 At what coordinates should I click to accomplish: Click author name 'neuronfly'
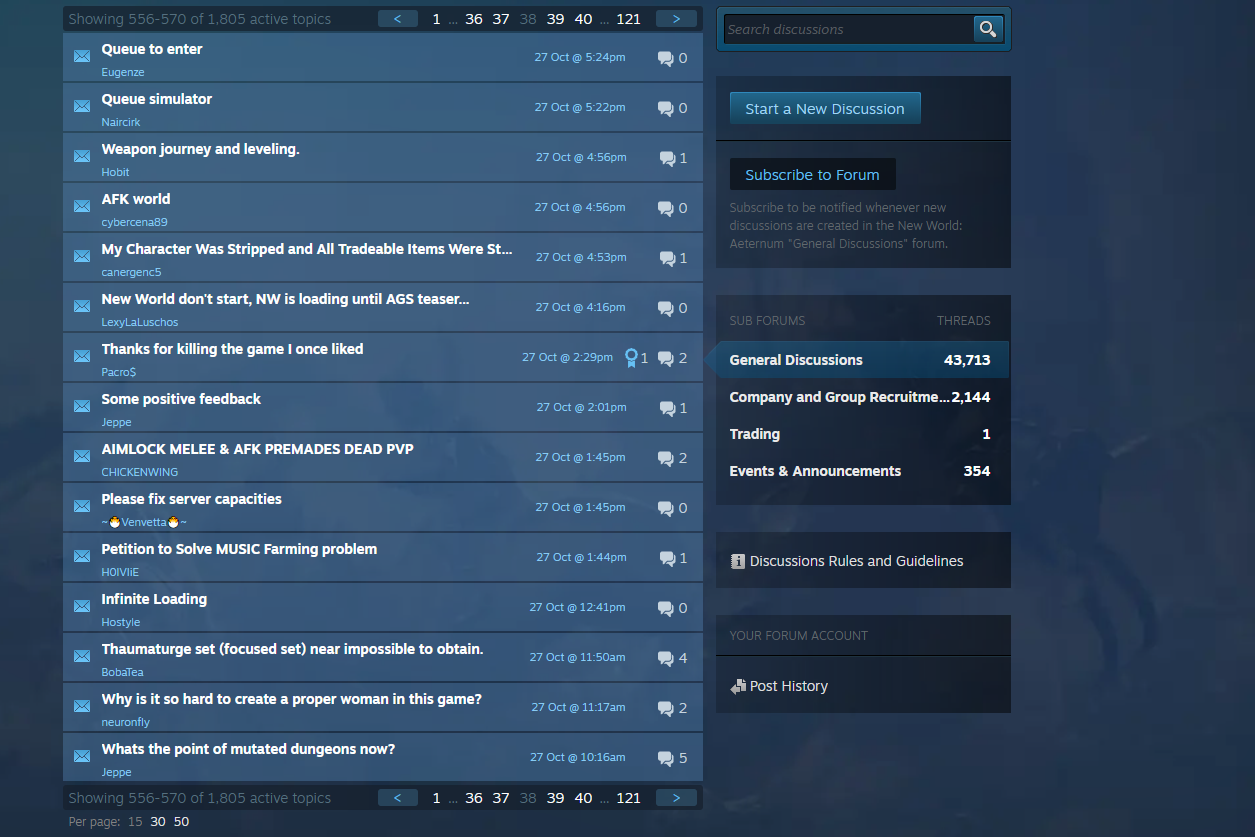pyautogui.click(x=126, y=722)
